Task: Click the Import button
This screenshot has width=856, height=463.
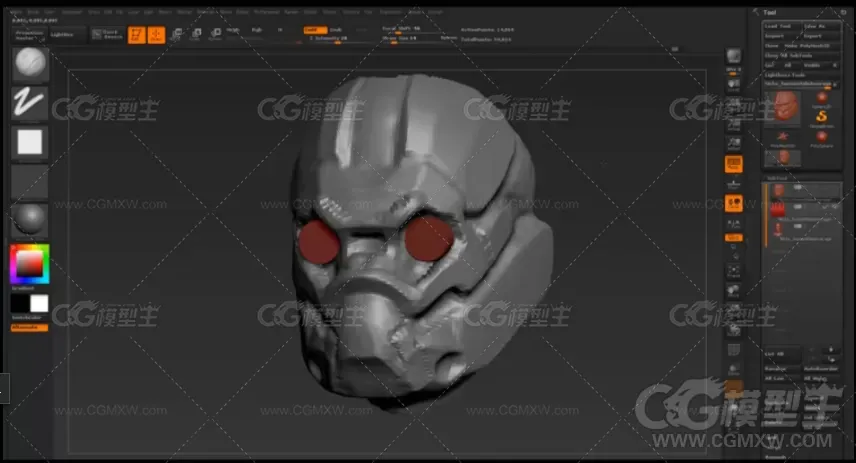Action: point(781,36)
